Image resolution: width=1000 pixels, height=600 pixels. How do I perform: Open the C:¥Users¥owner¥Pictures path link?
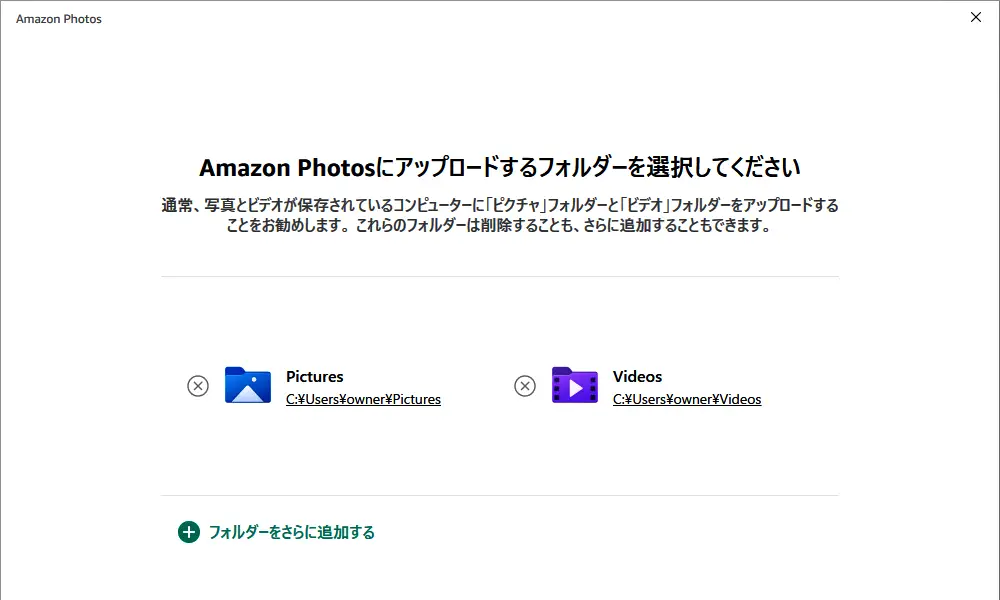tap(363, 399)
